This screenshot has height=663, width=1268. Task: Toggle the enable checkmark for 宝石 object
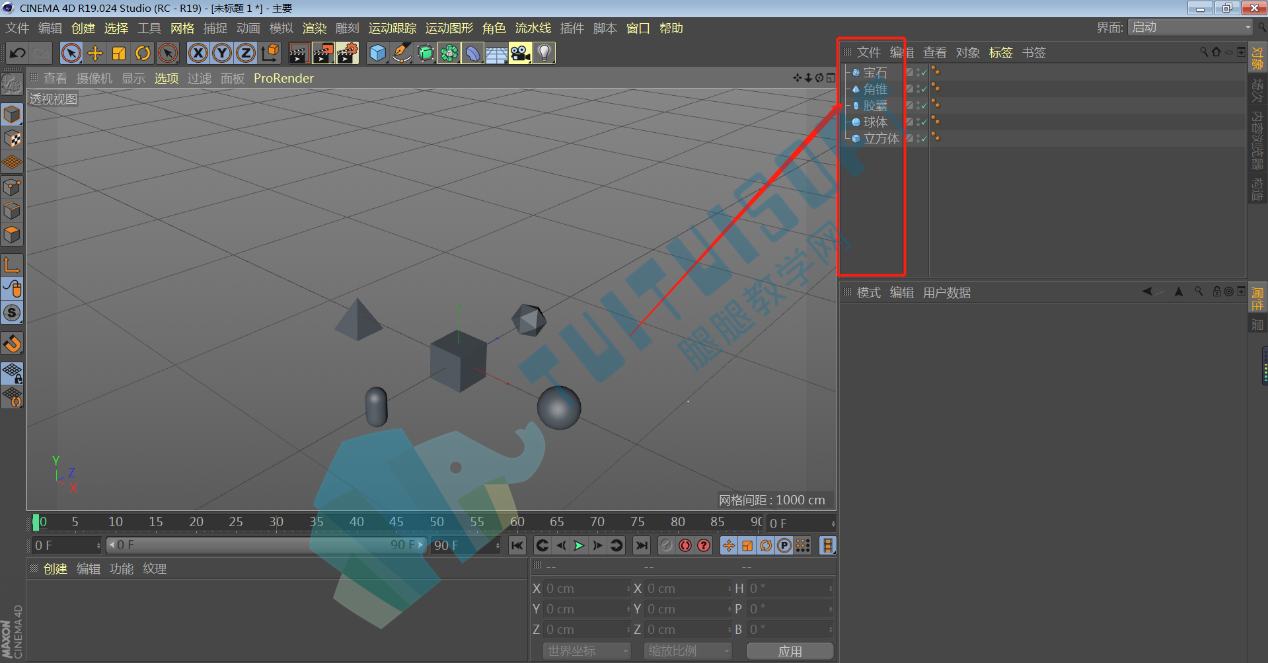pos(924,72)
